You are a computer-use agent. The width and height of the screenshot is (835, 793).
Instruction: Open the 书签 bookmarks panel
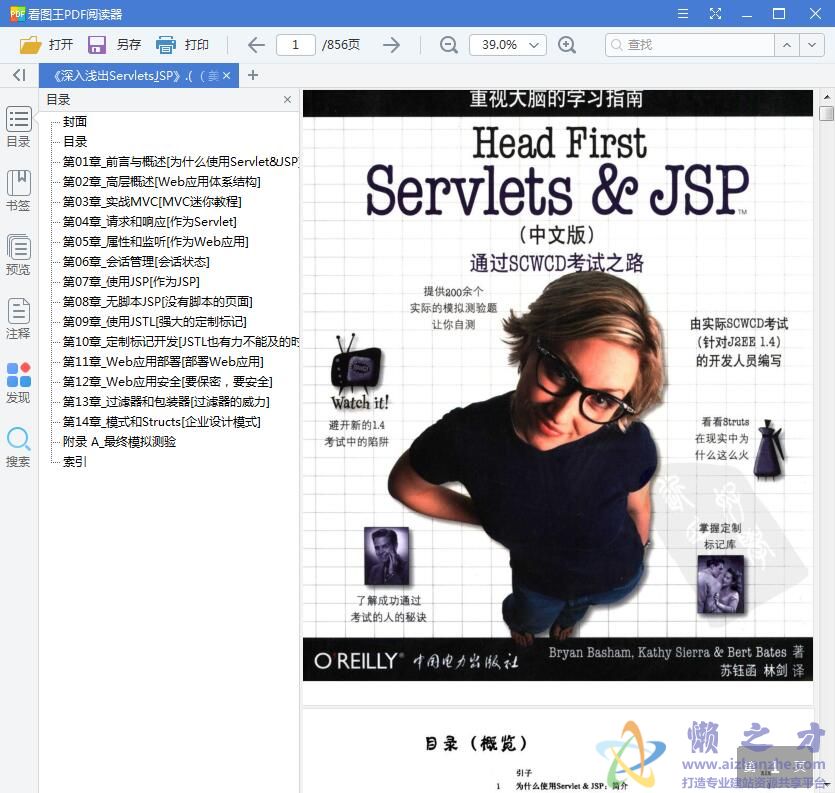pyautogui.click(x=19, y=191)
